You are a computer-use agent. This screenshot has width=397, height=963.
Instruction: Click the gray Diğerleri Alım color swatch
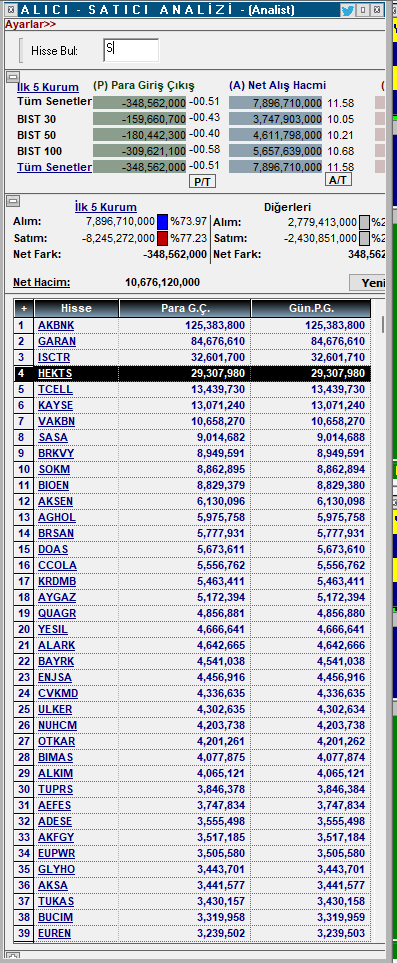[364, 222]
